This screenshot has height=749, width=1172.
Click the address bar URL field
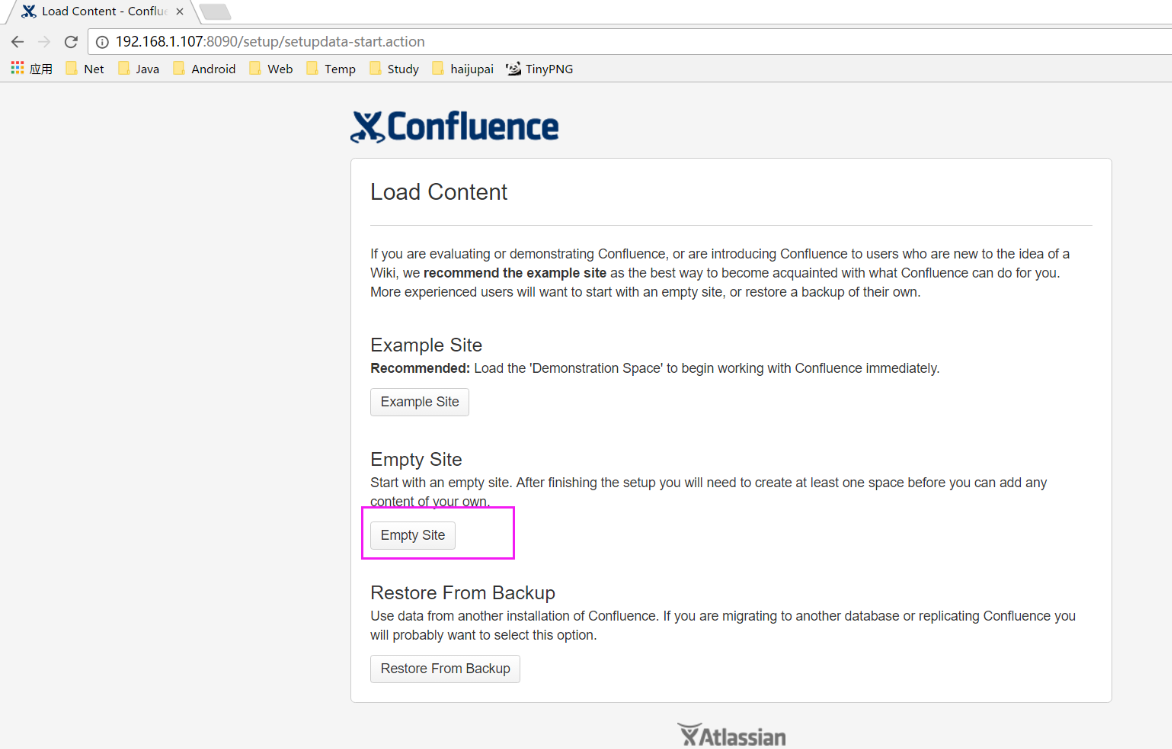click(629, 42)
